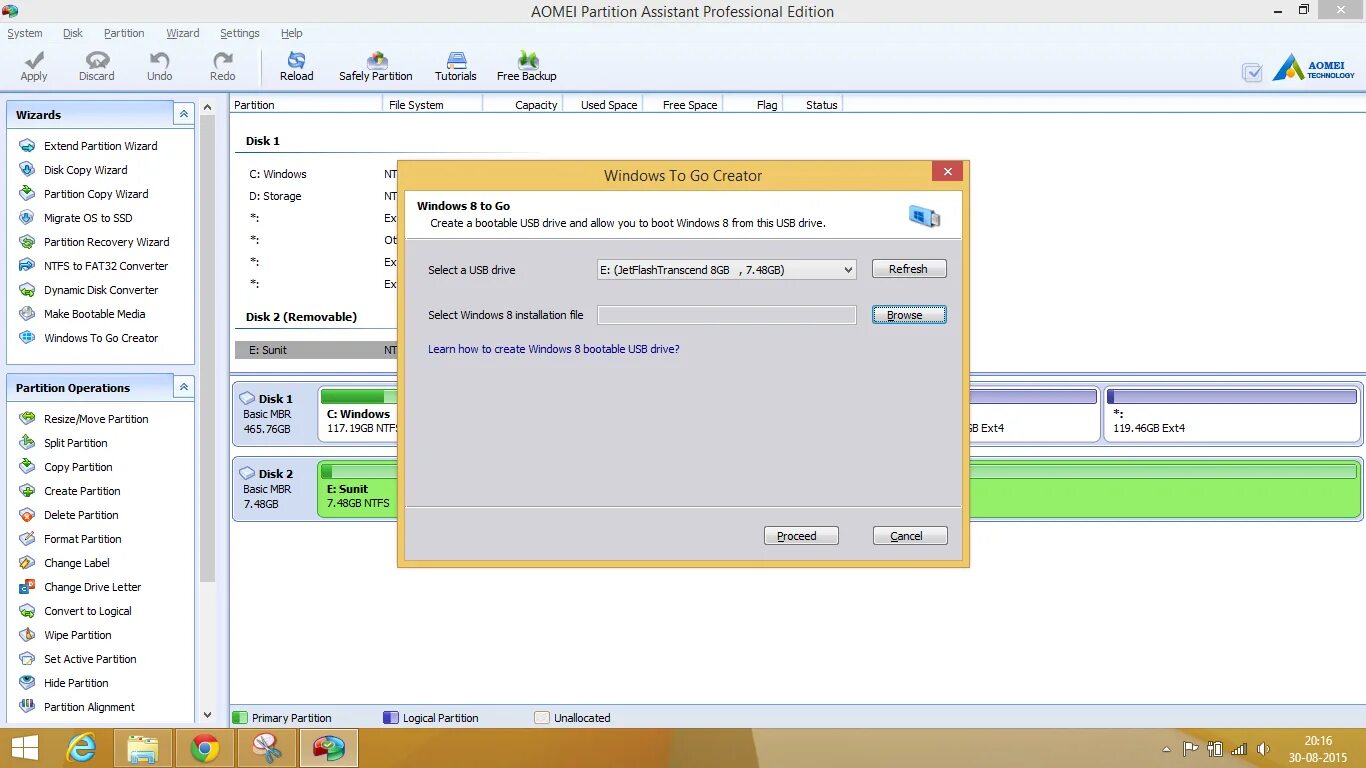Click the sidebar scroll up arrow
Image resolution: width=1366 pixels, height=768 pixels.
pos(208,107)
